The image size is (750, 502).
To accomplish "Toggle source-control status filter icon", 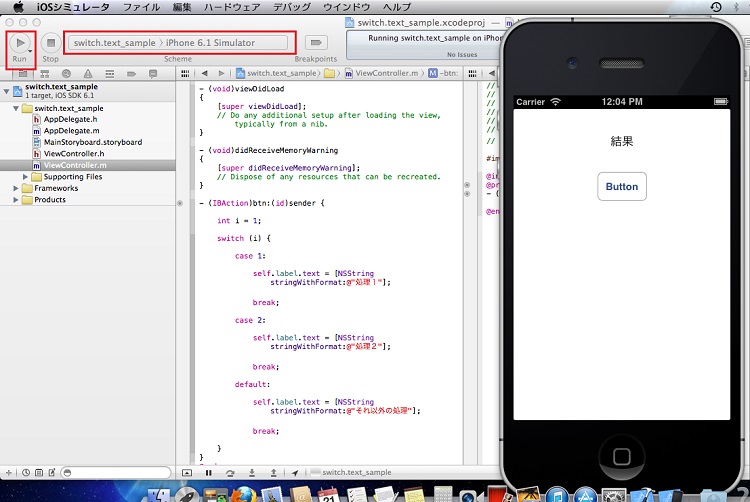I will tap(39, 473).
